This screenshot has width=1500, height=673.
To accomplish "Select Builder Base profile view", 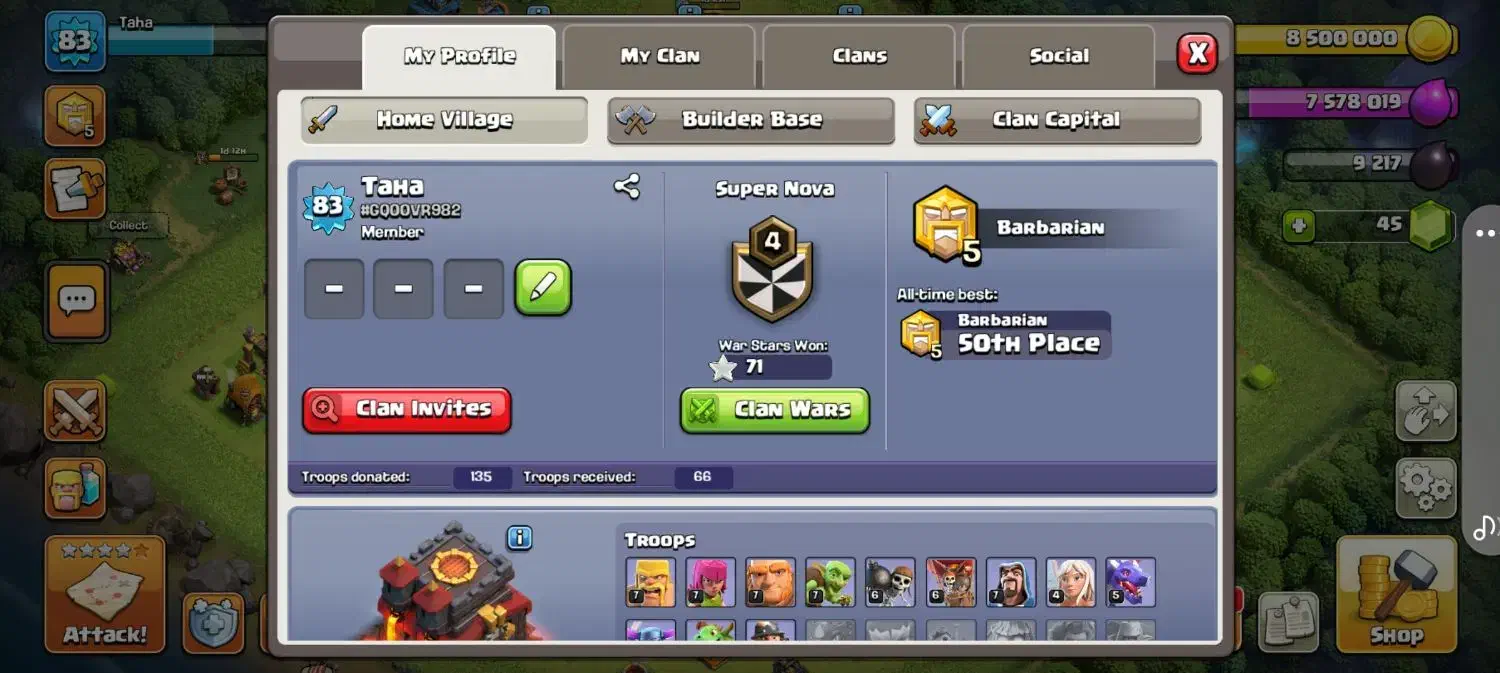I will [751, 120].
